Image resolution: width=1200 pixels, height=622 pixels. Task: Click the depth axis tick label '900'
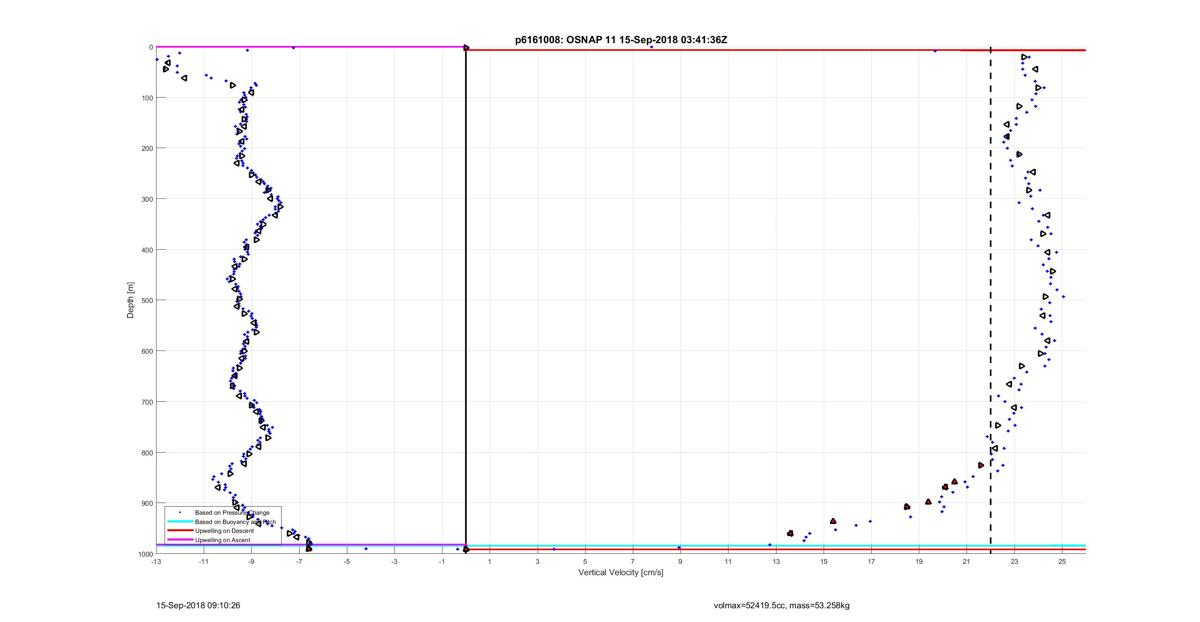pos(146,503)
